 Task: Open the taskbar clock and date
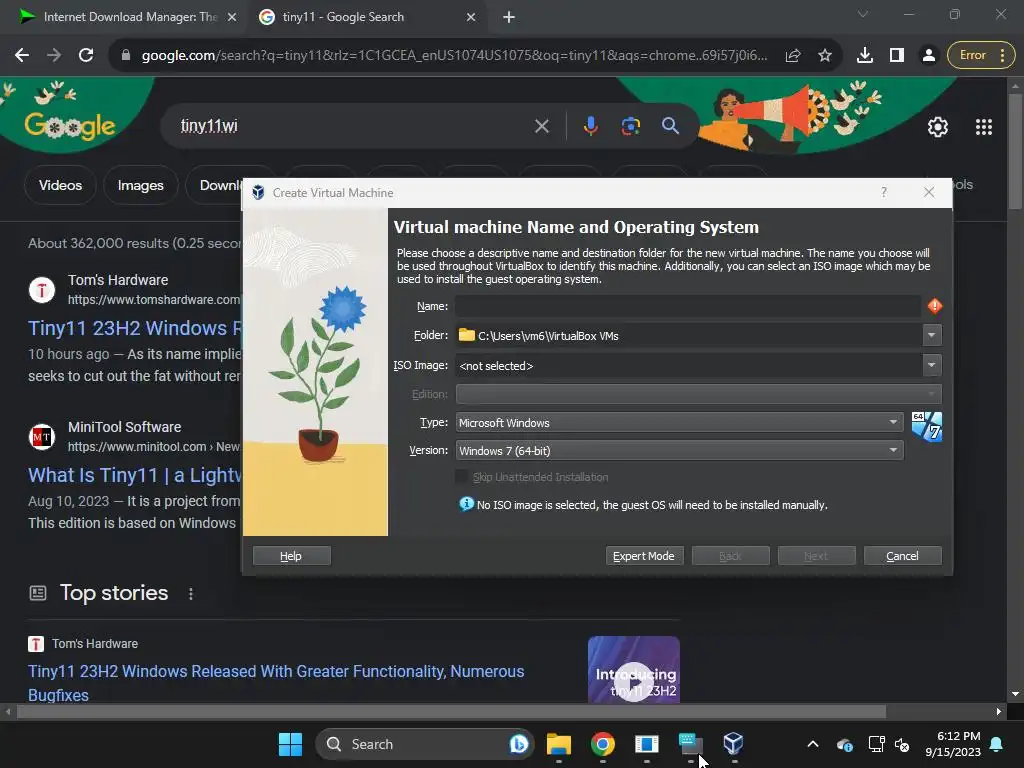point(953,744)
